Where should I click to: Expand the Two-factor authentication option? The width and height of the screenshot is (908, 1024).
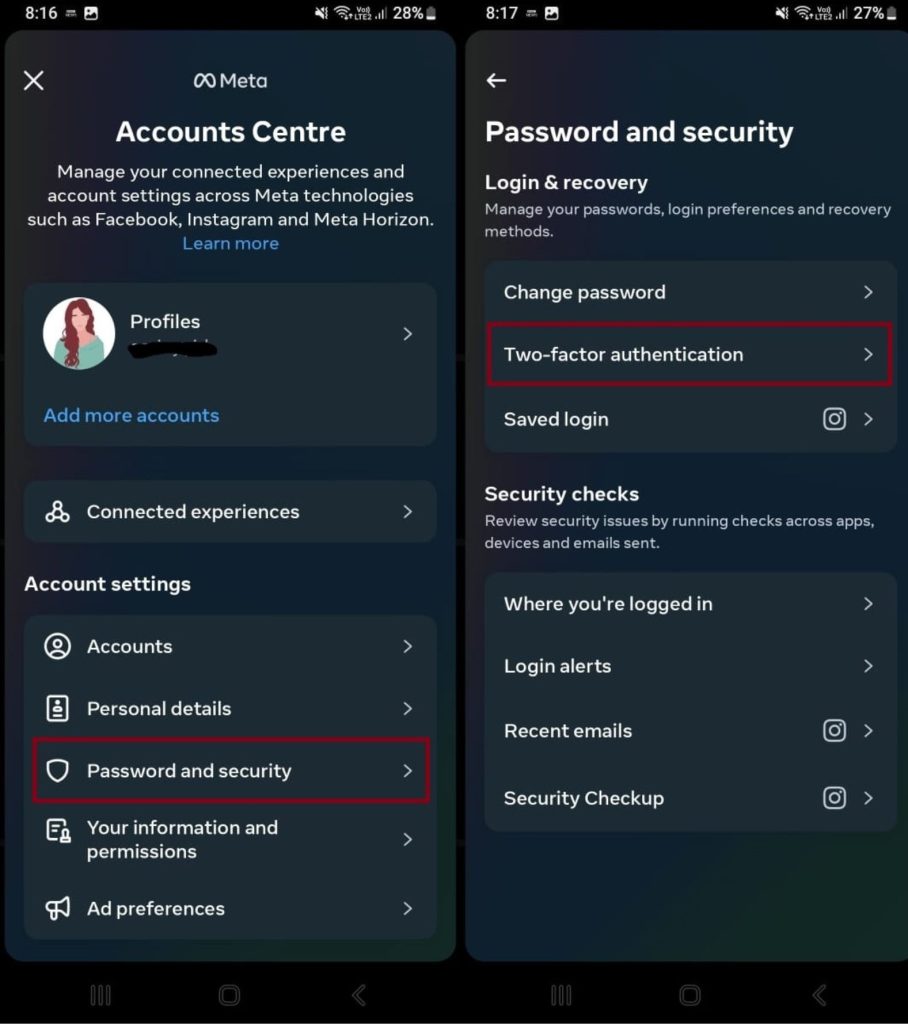pos(690,354)
